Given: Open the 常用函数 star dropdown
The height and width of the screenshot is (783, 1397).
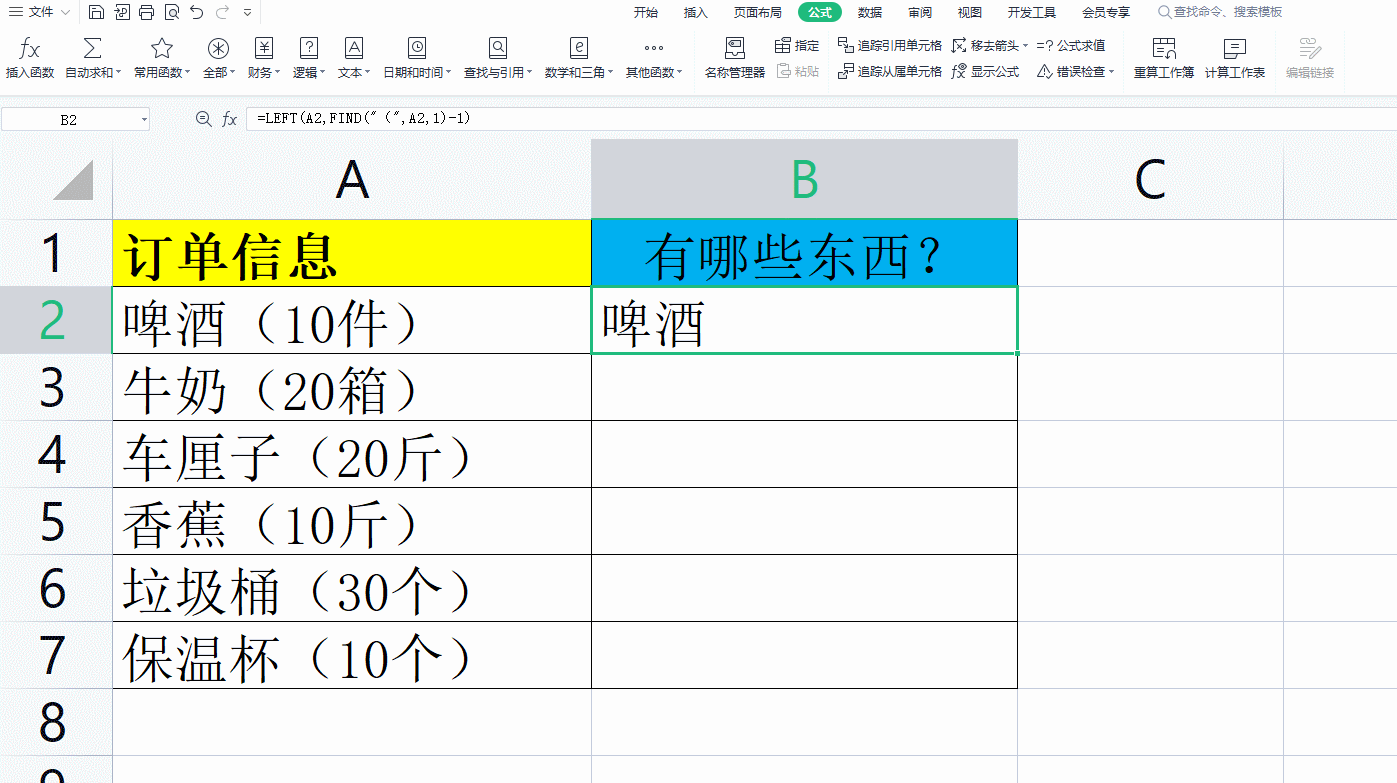Looking at the screenshot, I should [161, 58].
